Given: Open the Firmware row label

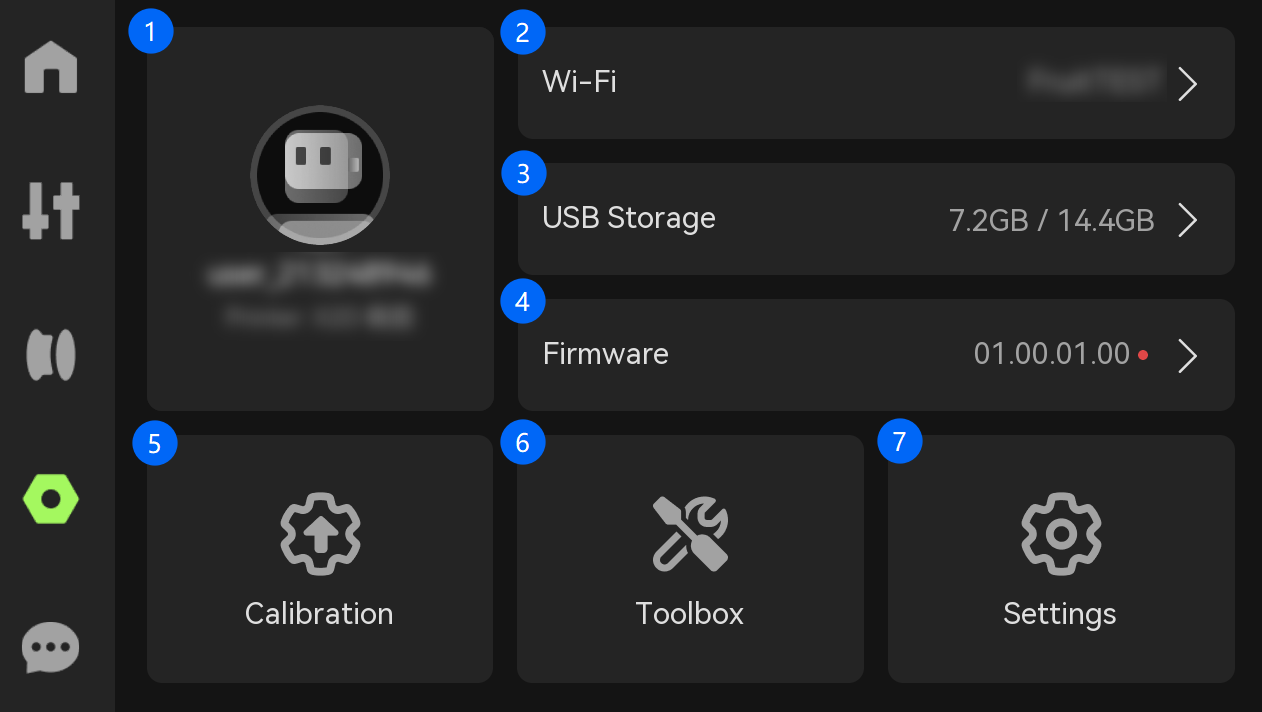Looking at the screenshot, I should pos(605,354).
